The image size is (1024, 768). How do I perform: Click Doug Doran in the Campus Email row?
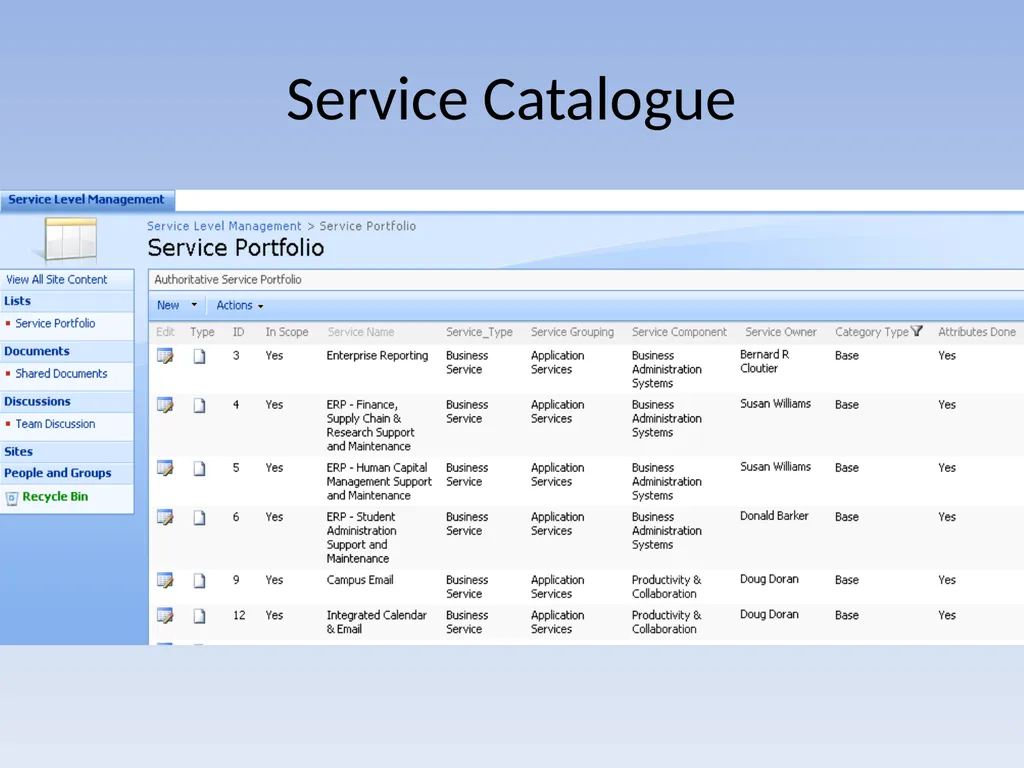pos(769,579)
